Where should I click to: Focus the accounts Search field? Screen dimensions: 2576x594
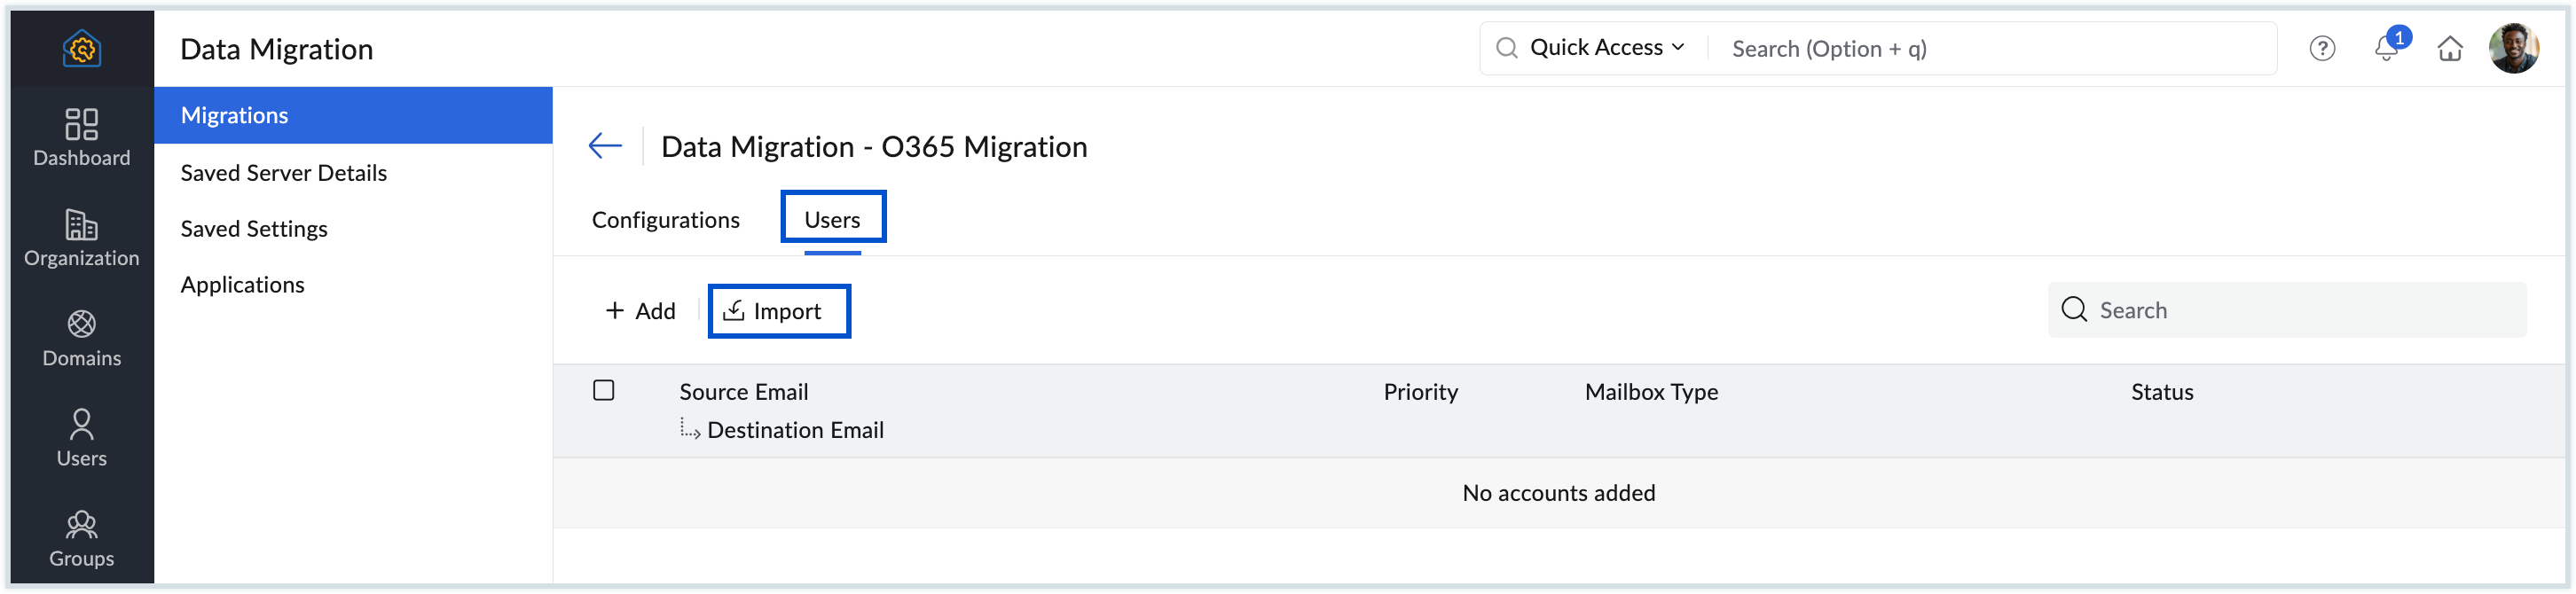click(2300, 310)
